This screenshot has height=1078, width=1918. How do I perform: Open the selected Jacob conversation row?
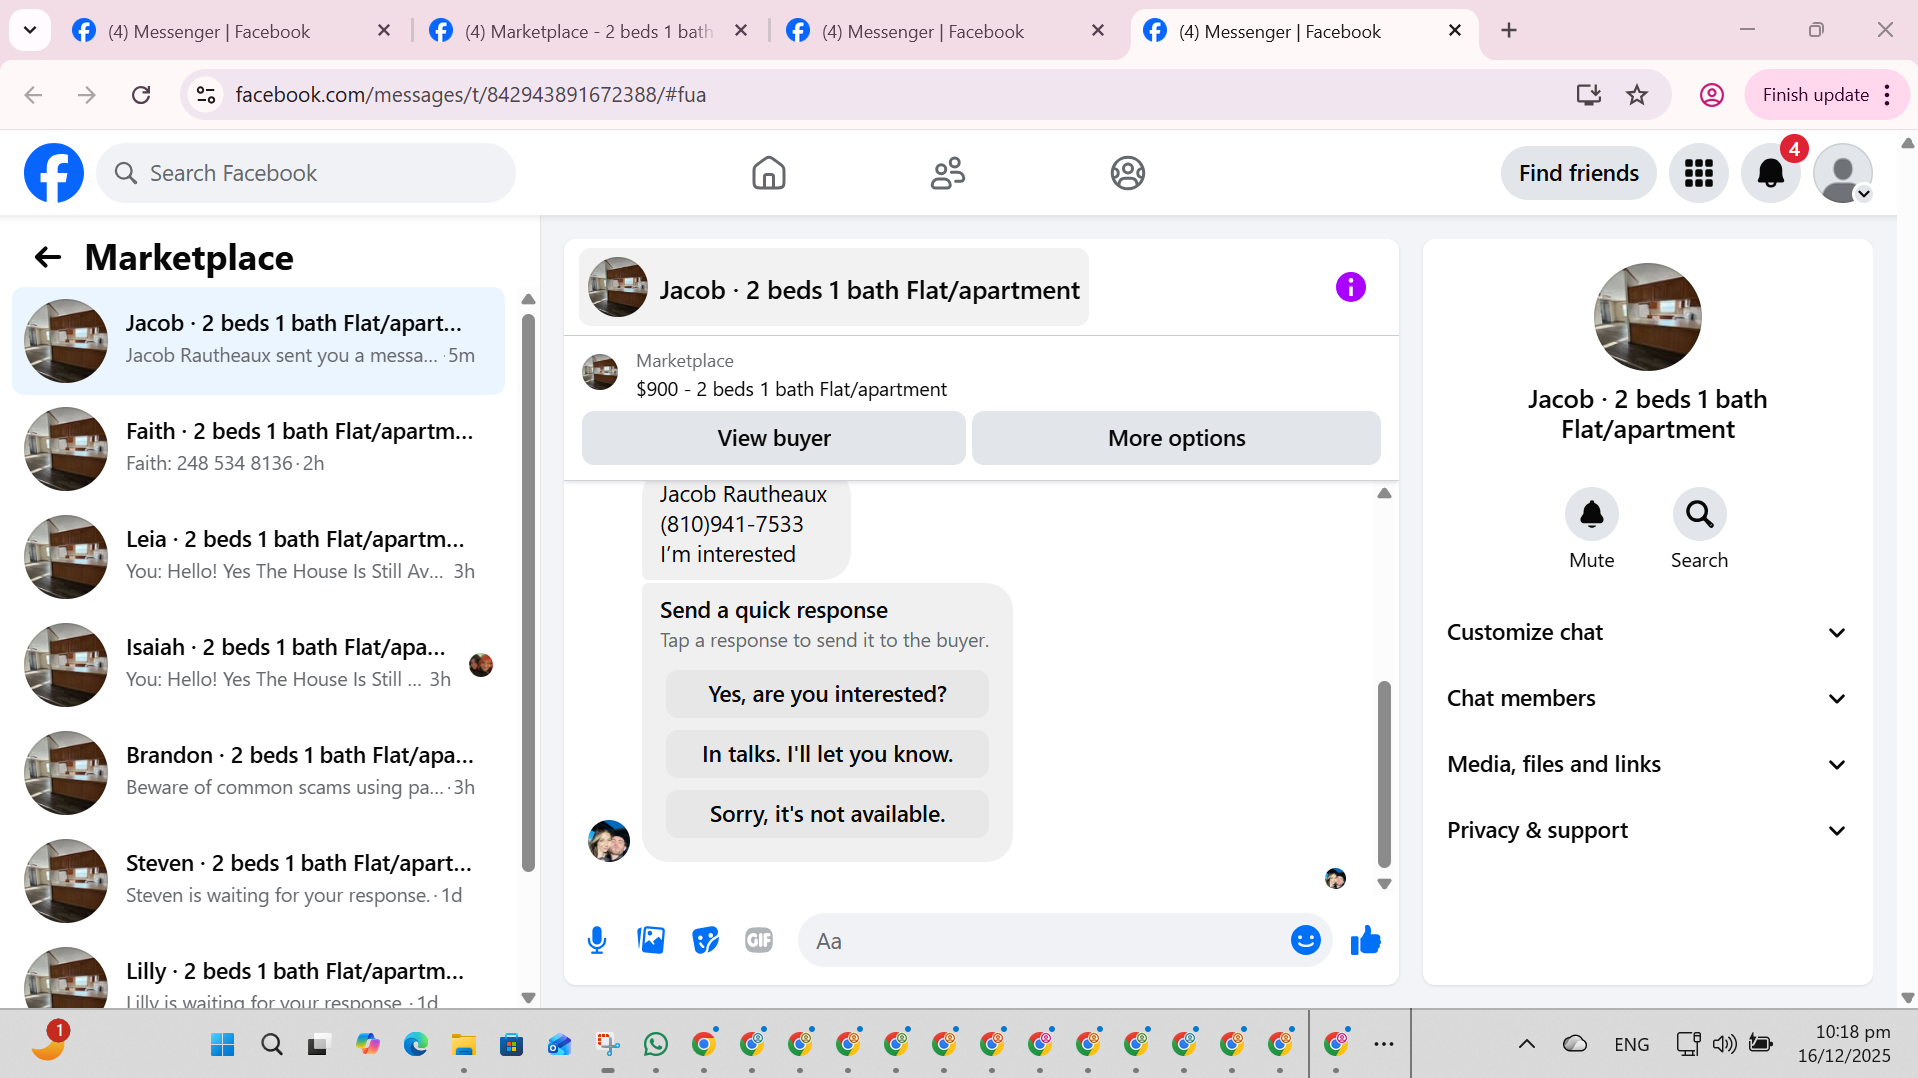(259, 341)
